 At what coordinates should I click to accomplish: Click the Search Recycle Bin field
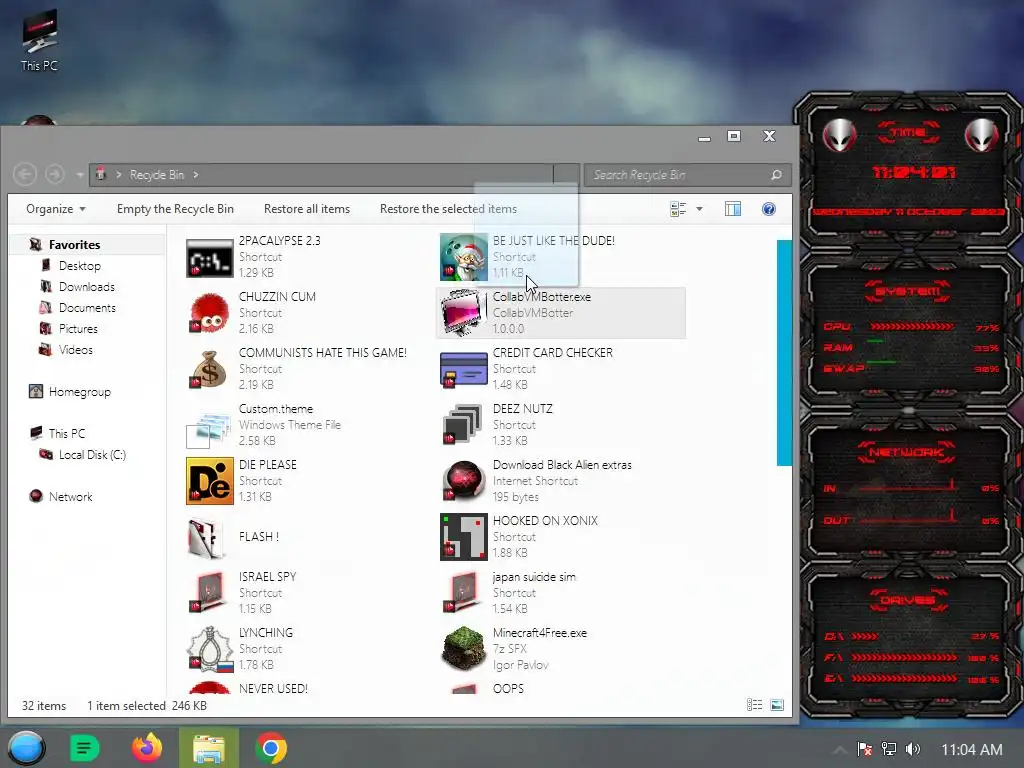click(687, 175)
